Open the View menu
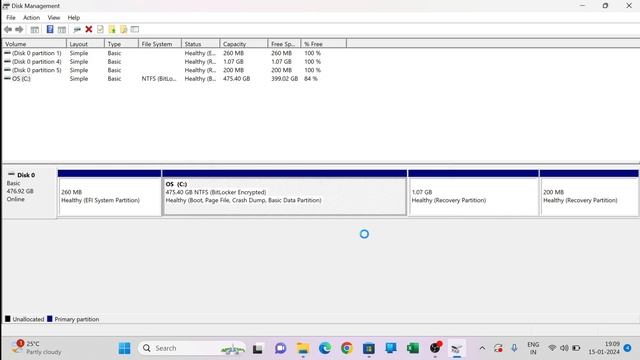The width and height of the screenshot is (640, 360). 53,18
